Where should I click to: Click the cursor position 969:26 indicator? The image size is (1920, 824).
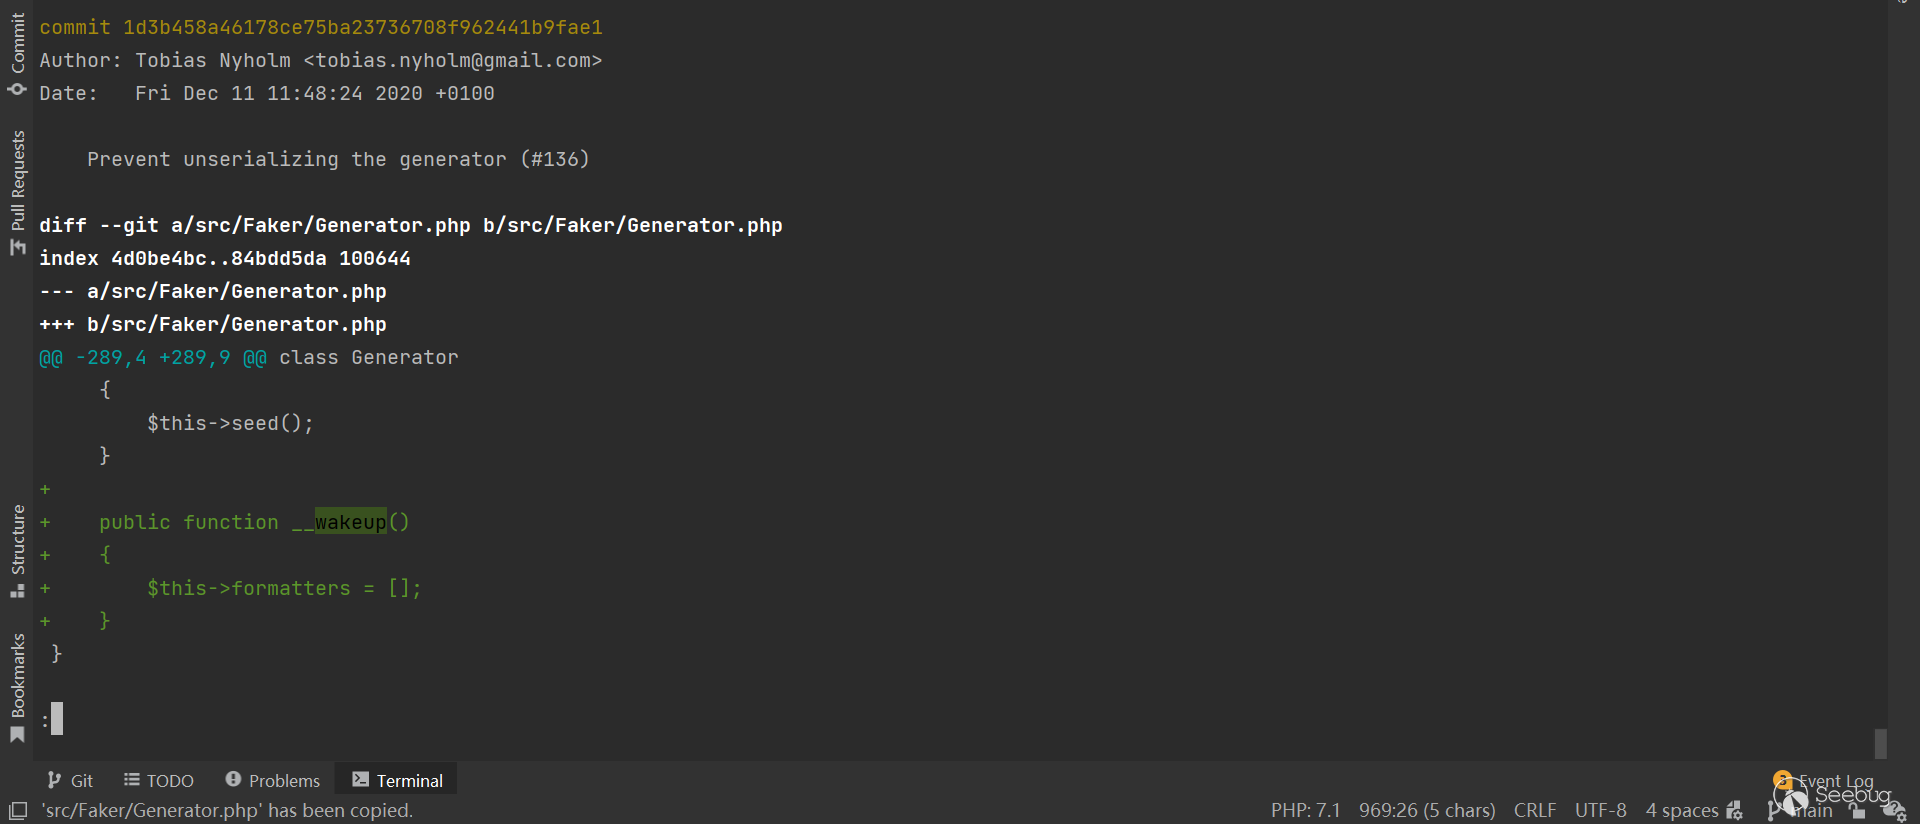[1427, 810]
